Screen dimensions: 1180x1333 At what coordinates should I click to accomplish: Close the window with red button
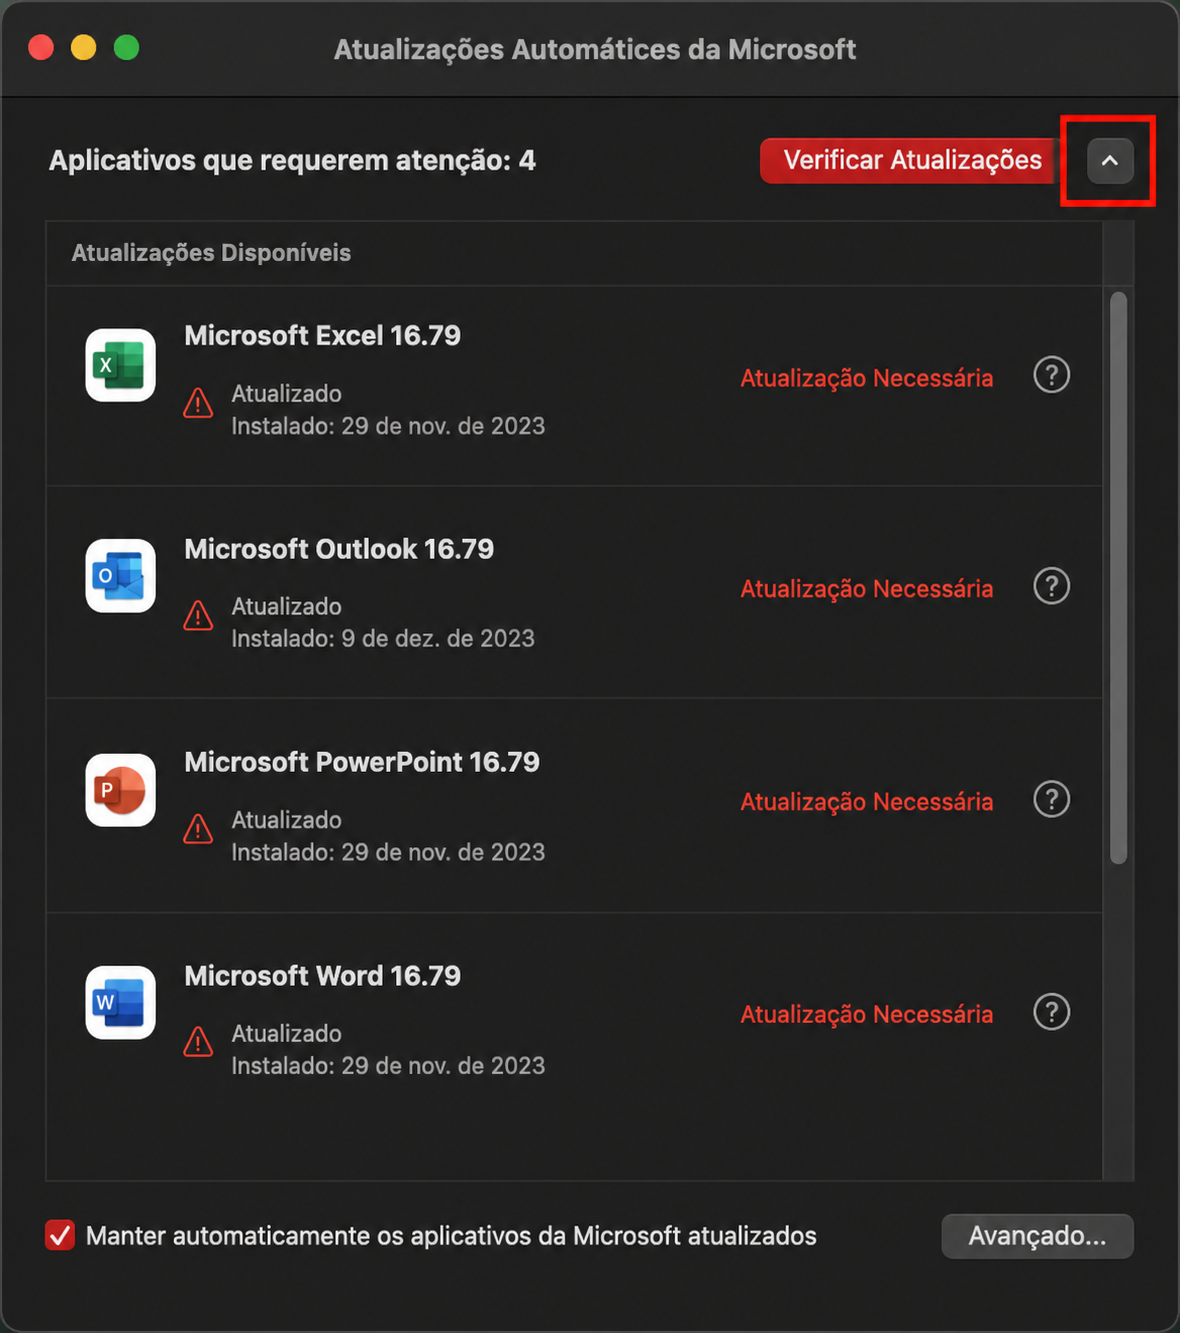point(41,47)
